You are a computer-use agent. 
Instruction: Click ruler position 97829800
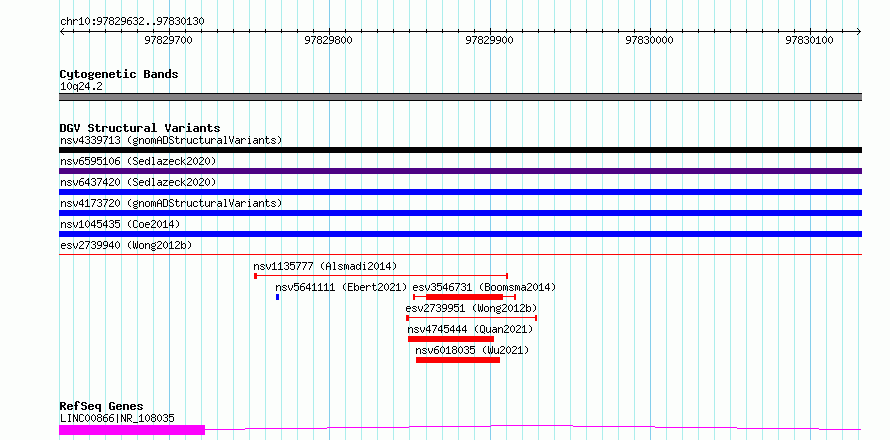tap(329, 40)
